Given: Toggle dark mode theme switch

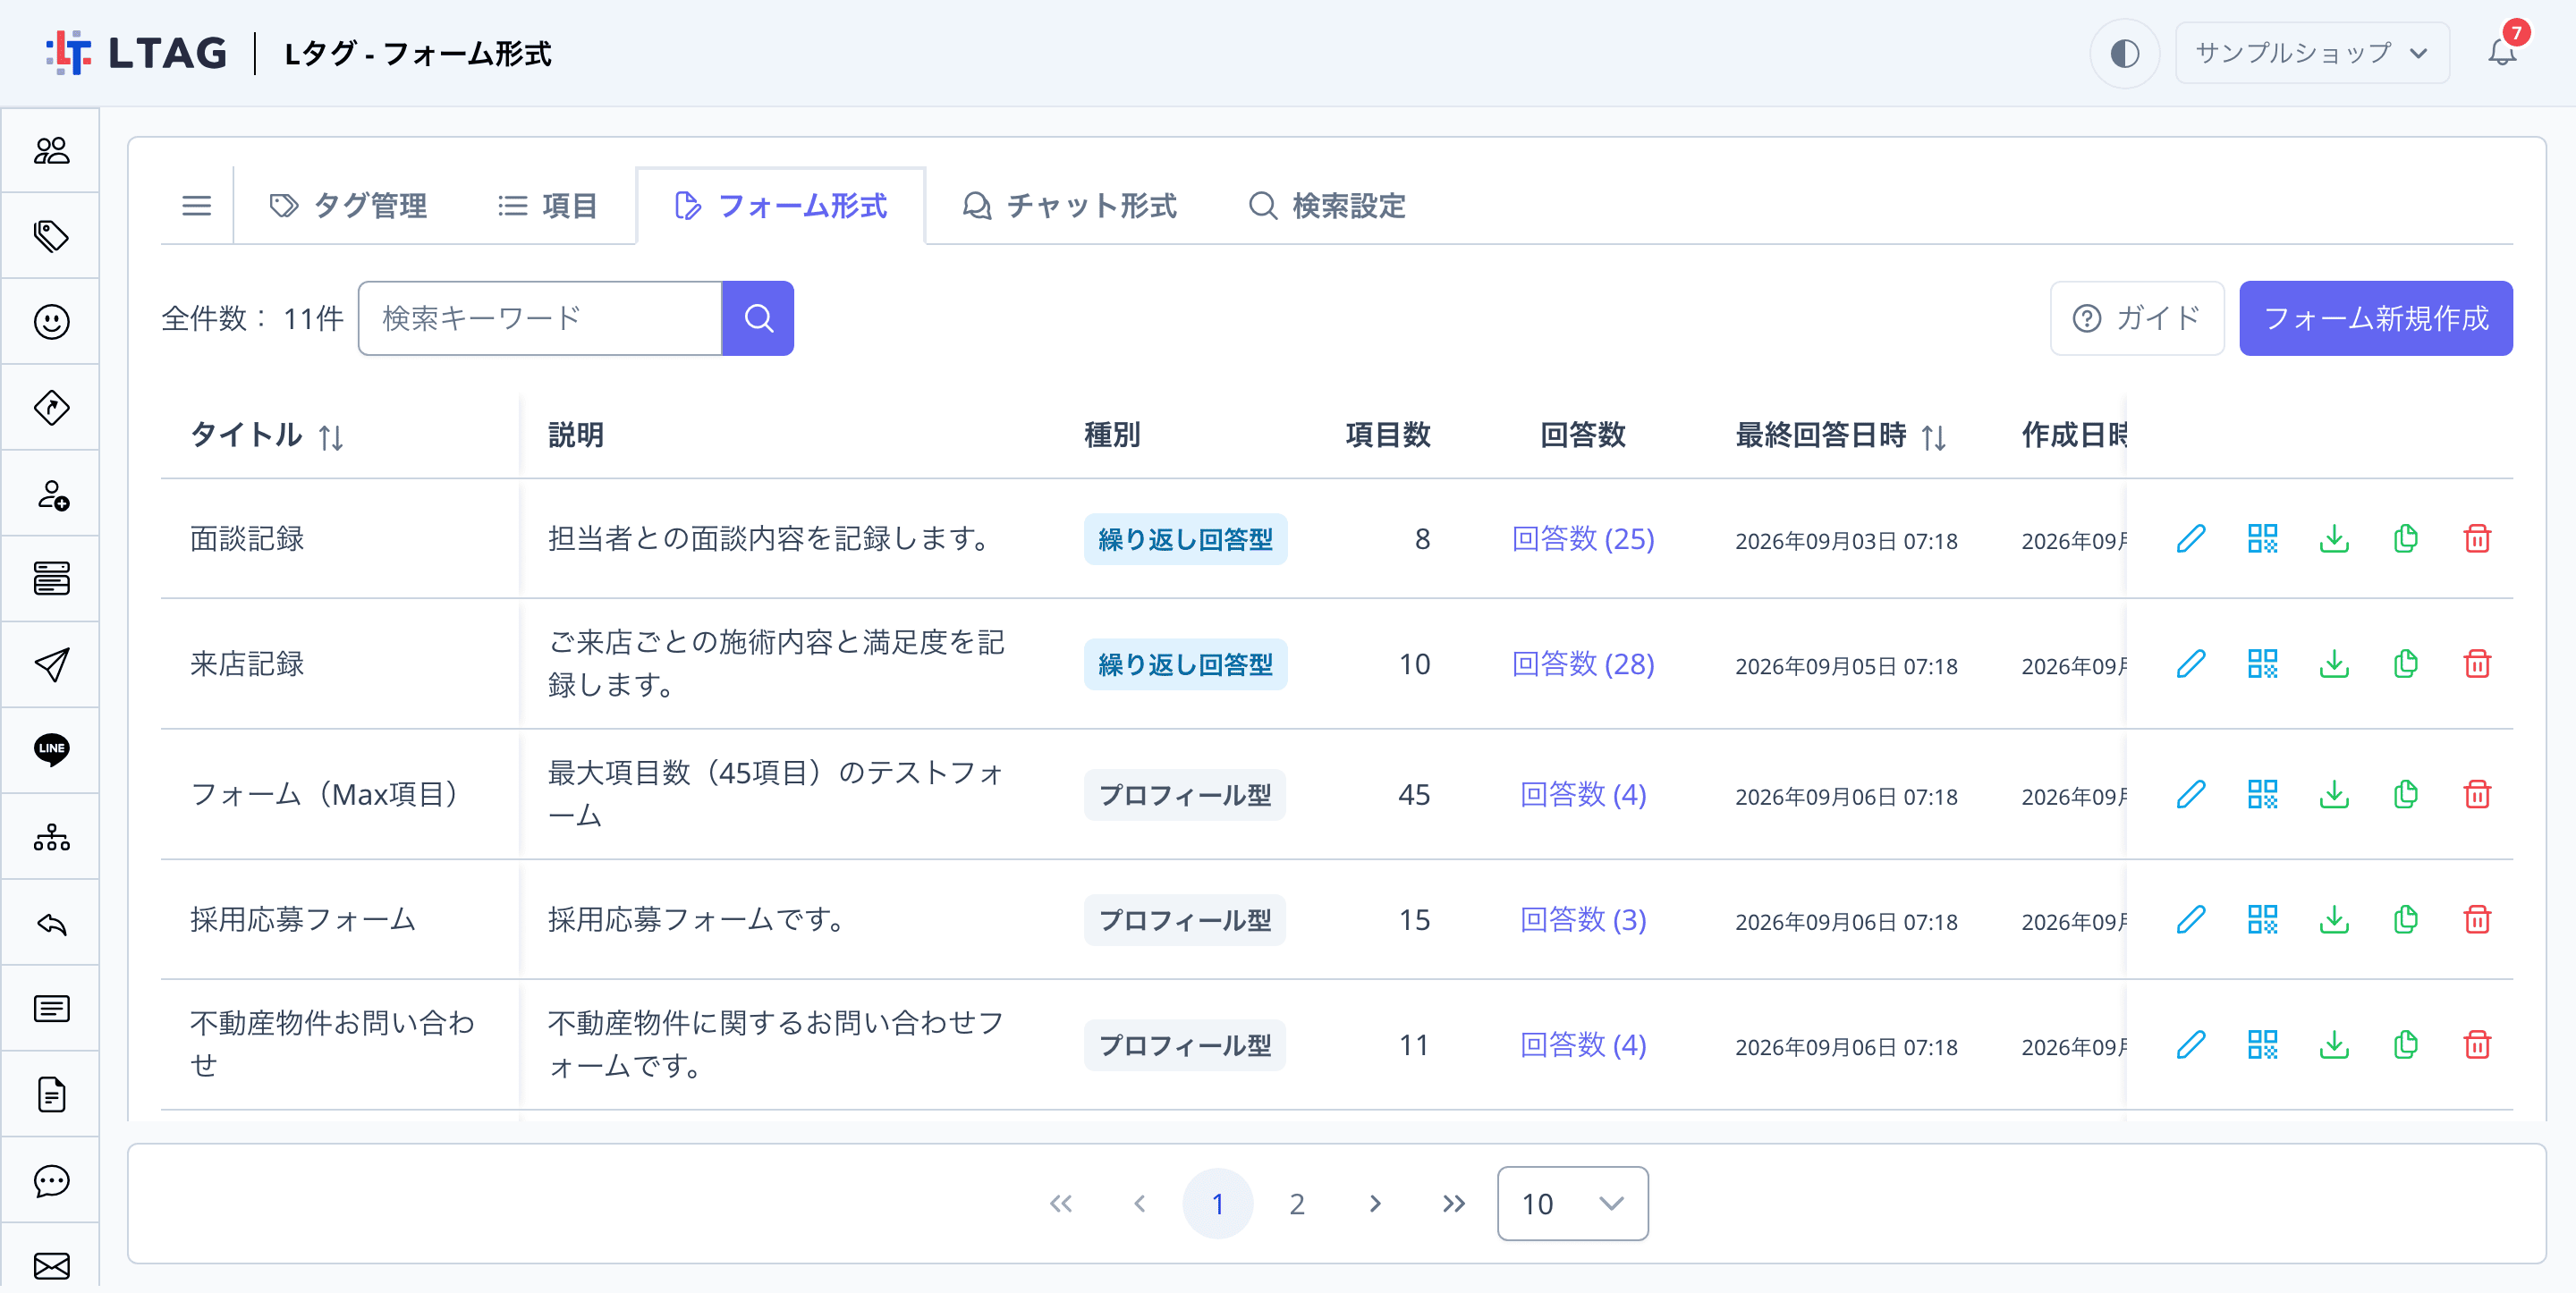Looking at the screenshot, I should [2124, 53].
